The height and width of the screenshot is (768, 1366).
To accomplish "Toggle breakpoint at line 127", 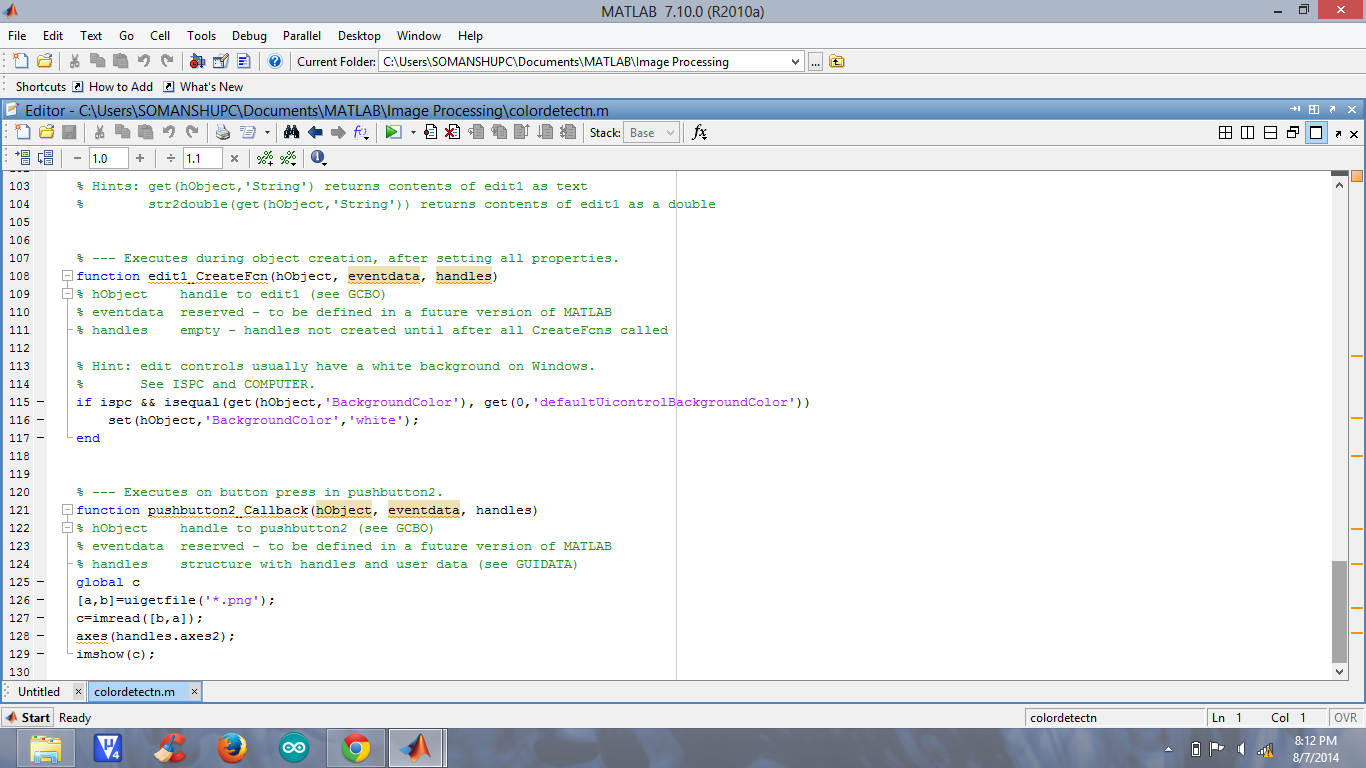I will [40, 618].
